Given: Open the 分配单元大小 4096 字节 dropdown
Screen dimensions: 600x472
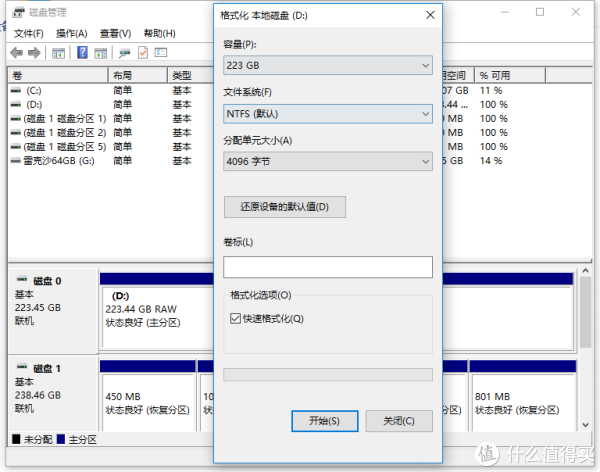Looking at the screenshot, I should coord(328,162).
